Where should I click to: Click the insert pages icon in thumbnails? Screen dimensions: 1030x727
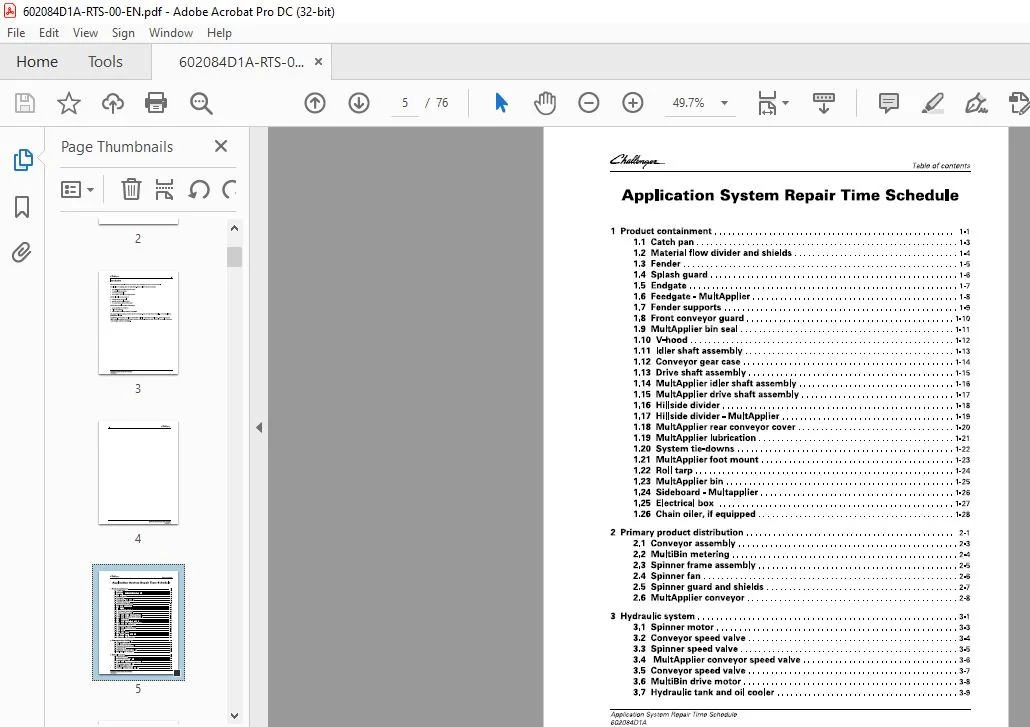click(x=164, y=190)
